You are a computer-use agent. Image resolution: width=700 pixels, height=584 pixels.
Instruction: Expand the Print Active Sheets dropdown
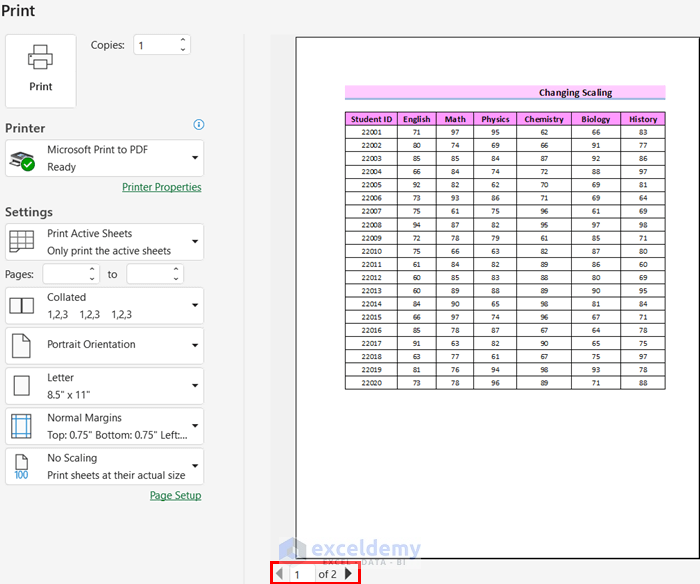[x=104, y=242]
